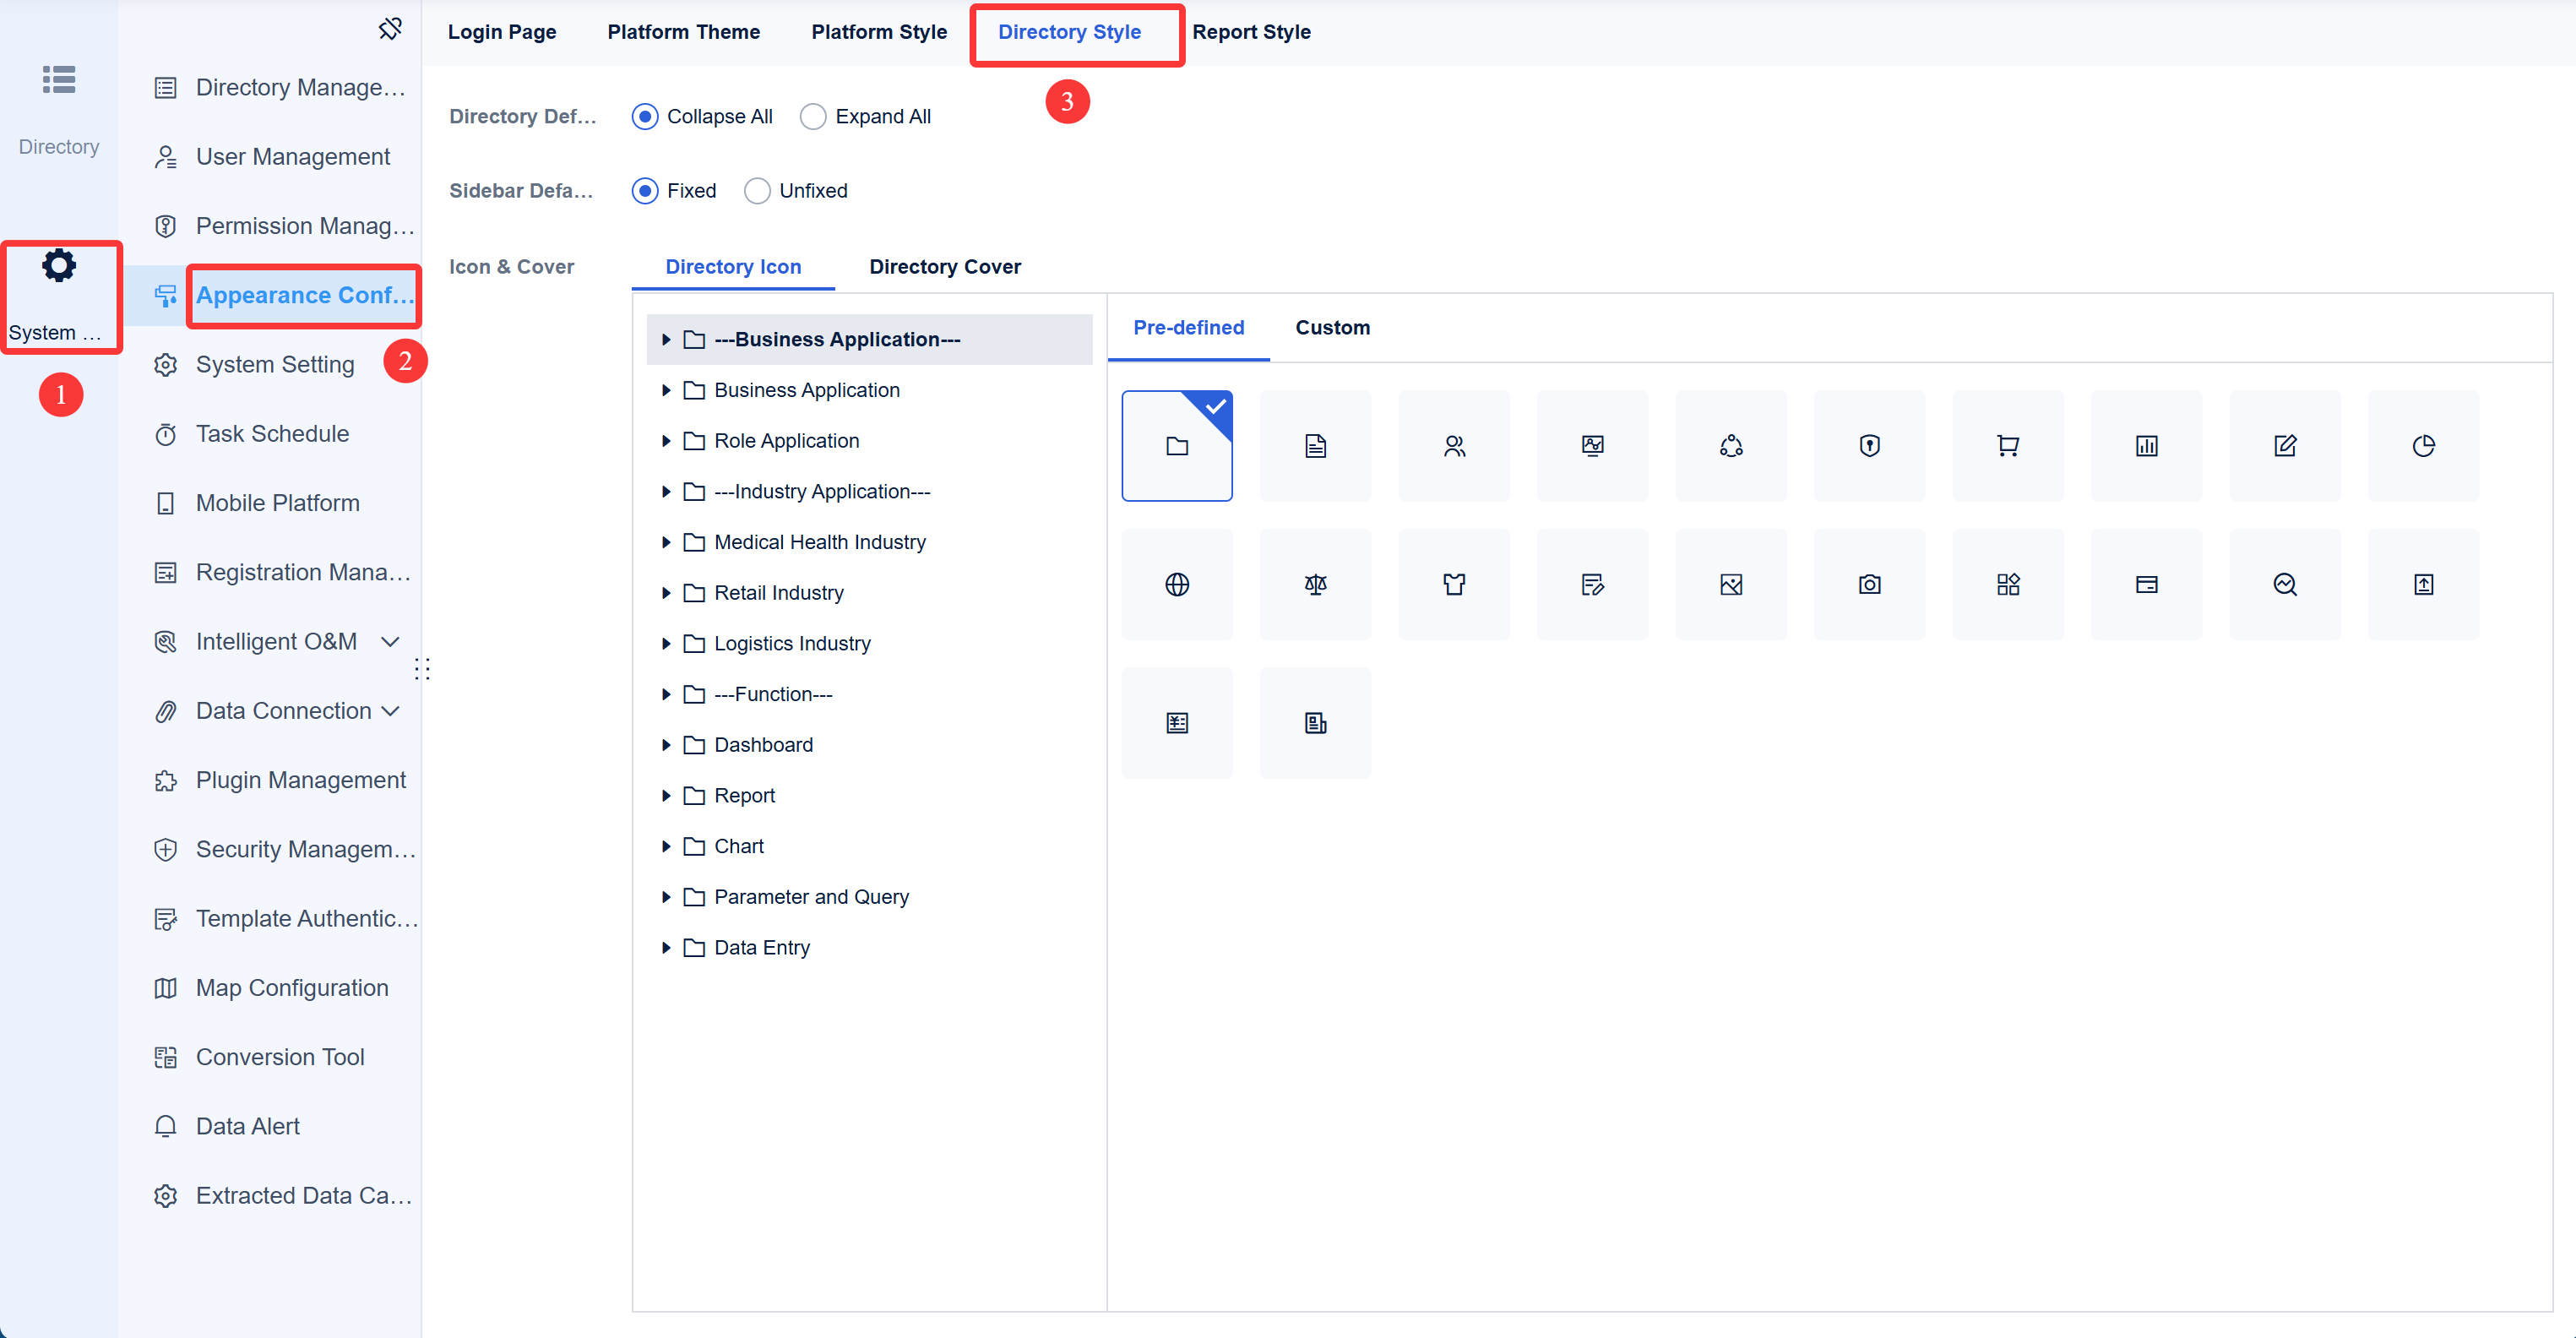Select the shopping cart predefined icon
Screen dimensions: 2576x1338
[2007, 446]
